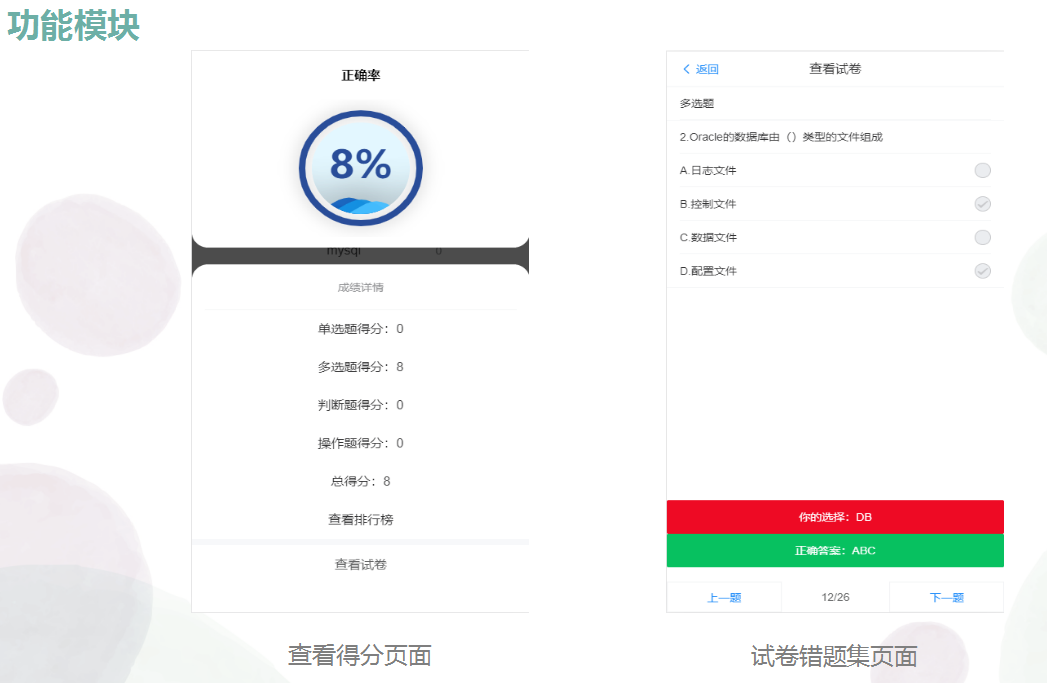Click the 功能模块 heading
The height and width of the screenshot is (683, 1047).
click(x=74, y=26)
